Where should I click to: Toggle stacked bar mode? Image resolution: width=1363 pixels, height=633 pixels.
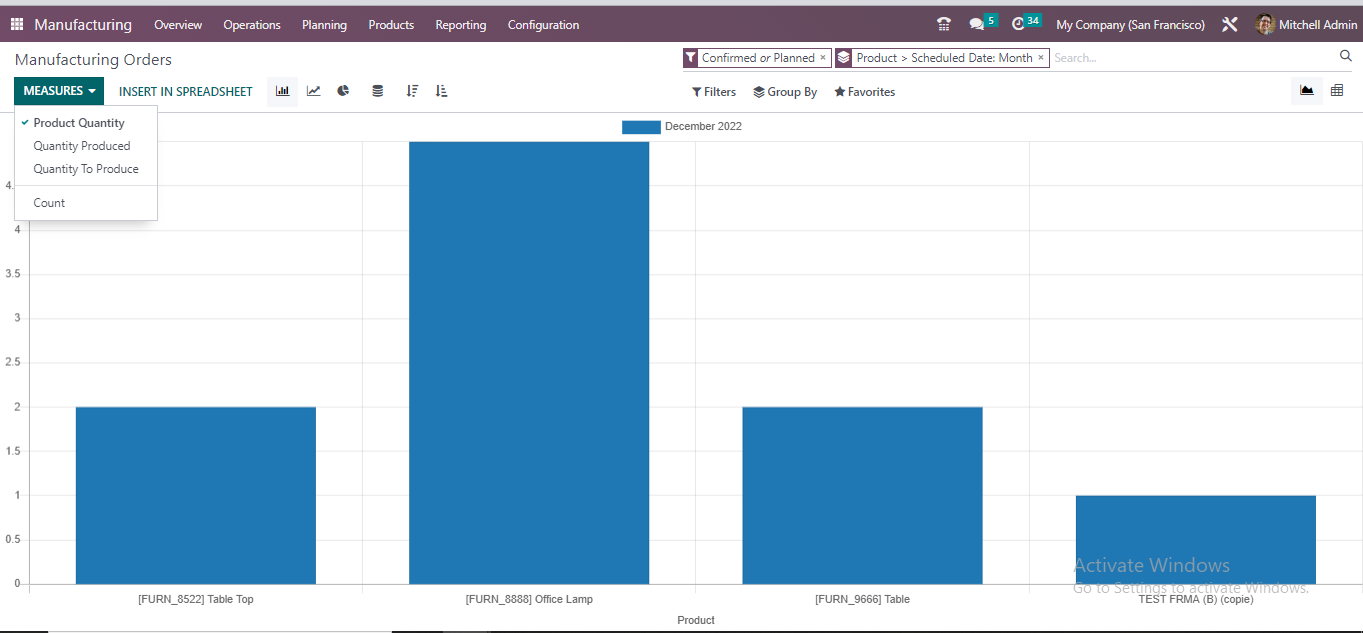[x=377, y=90]
